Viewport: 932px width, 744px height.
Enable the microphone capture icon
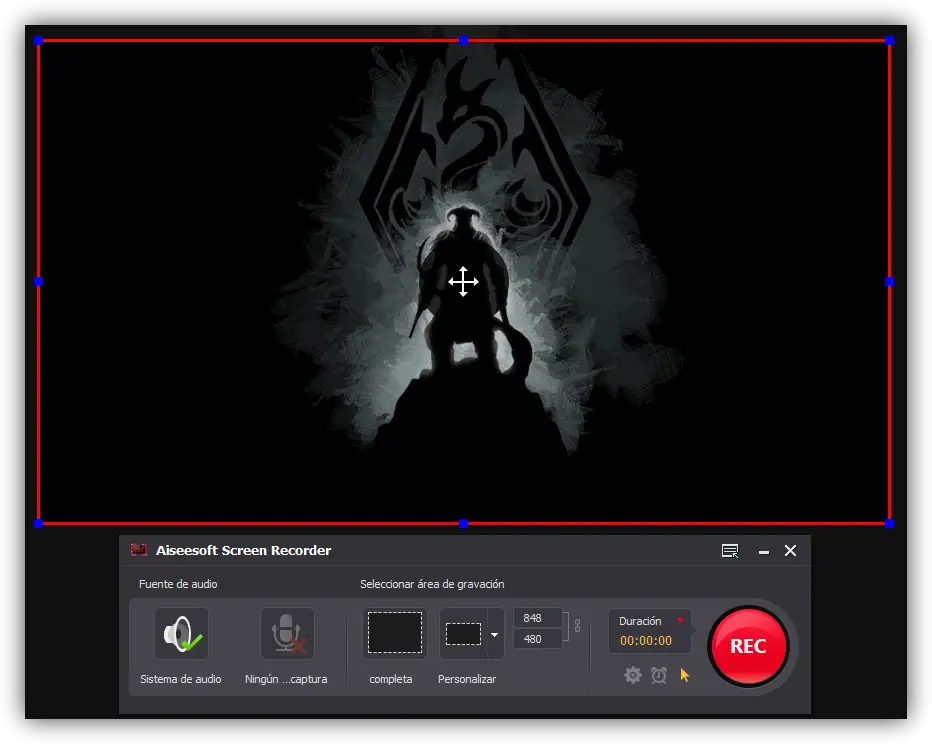[x=287, y=633]
